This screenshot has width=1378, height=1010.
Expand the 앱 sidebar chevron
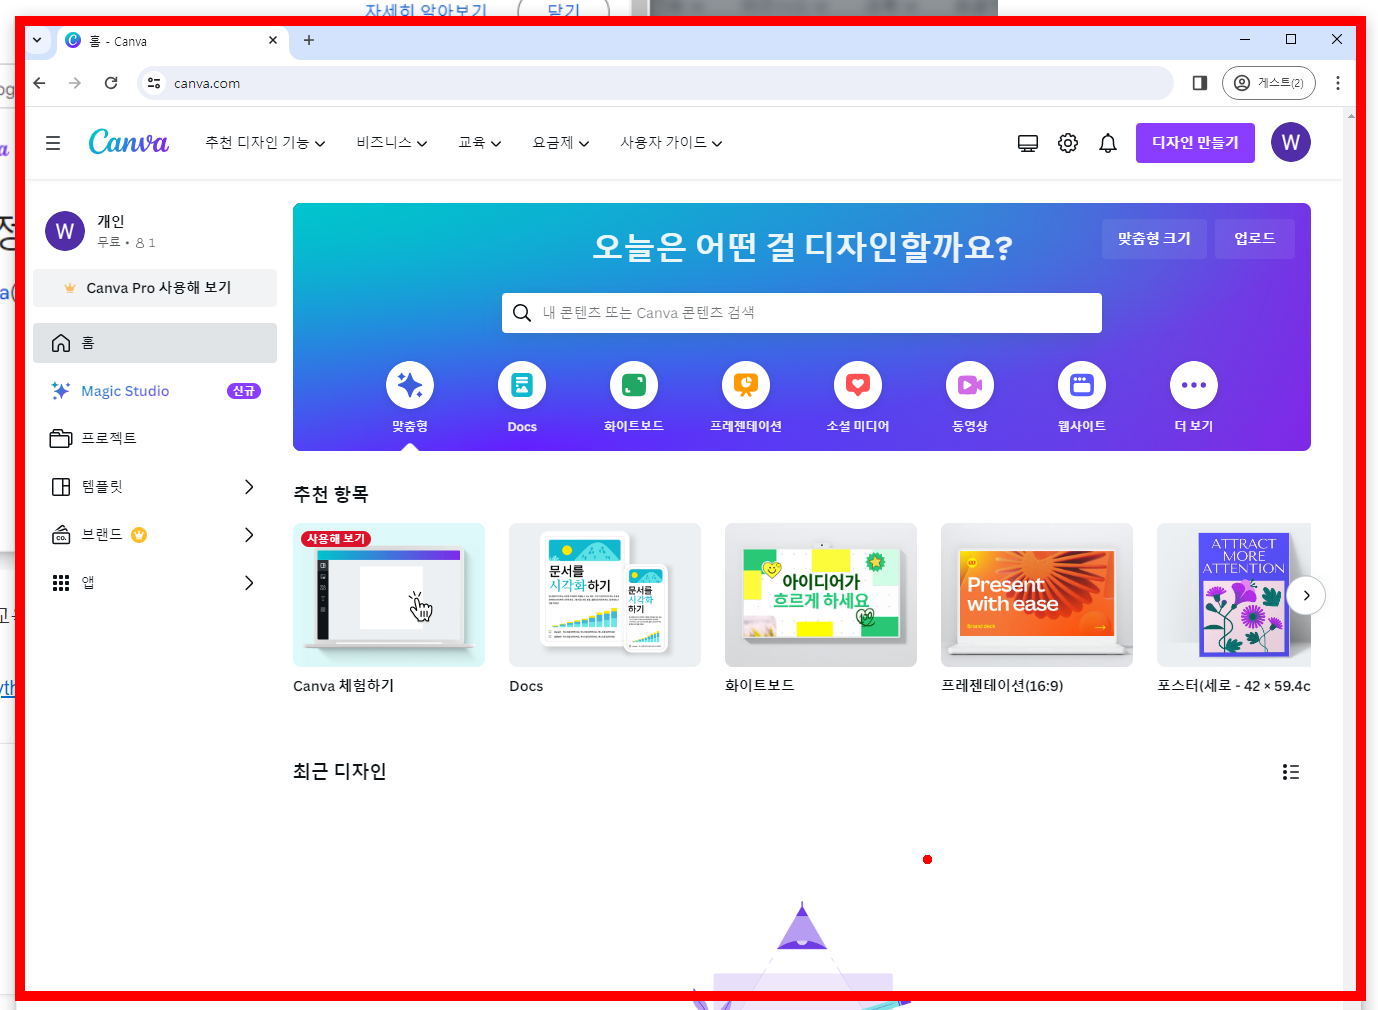tap(249, 583)
